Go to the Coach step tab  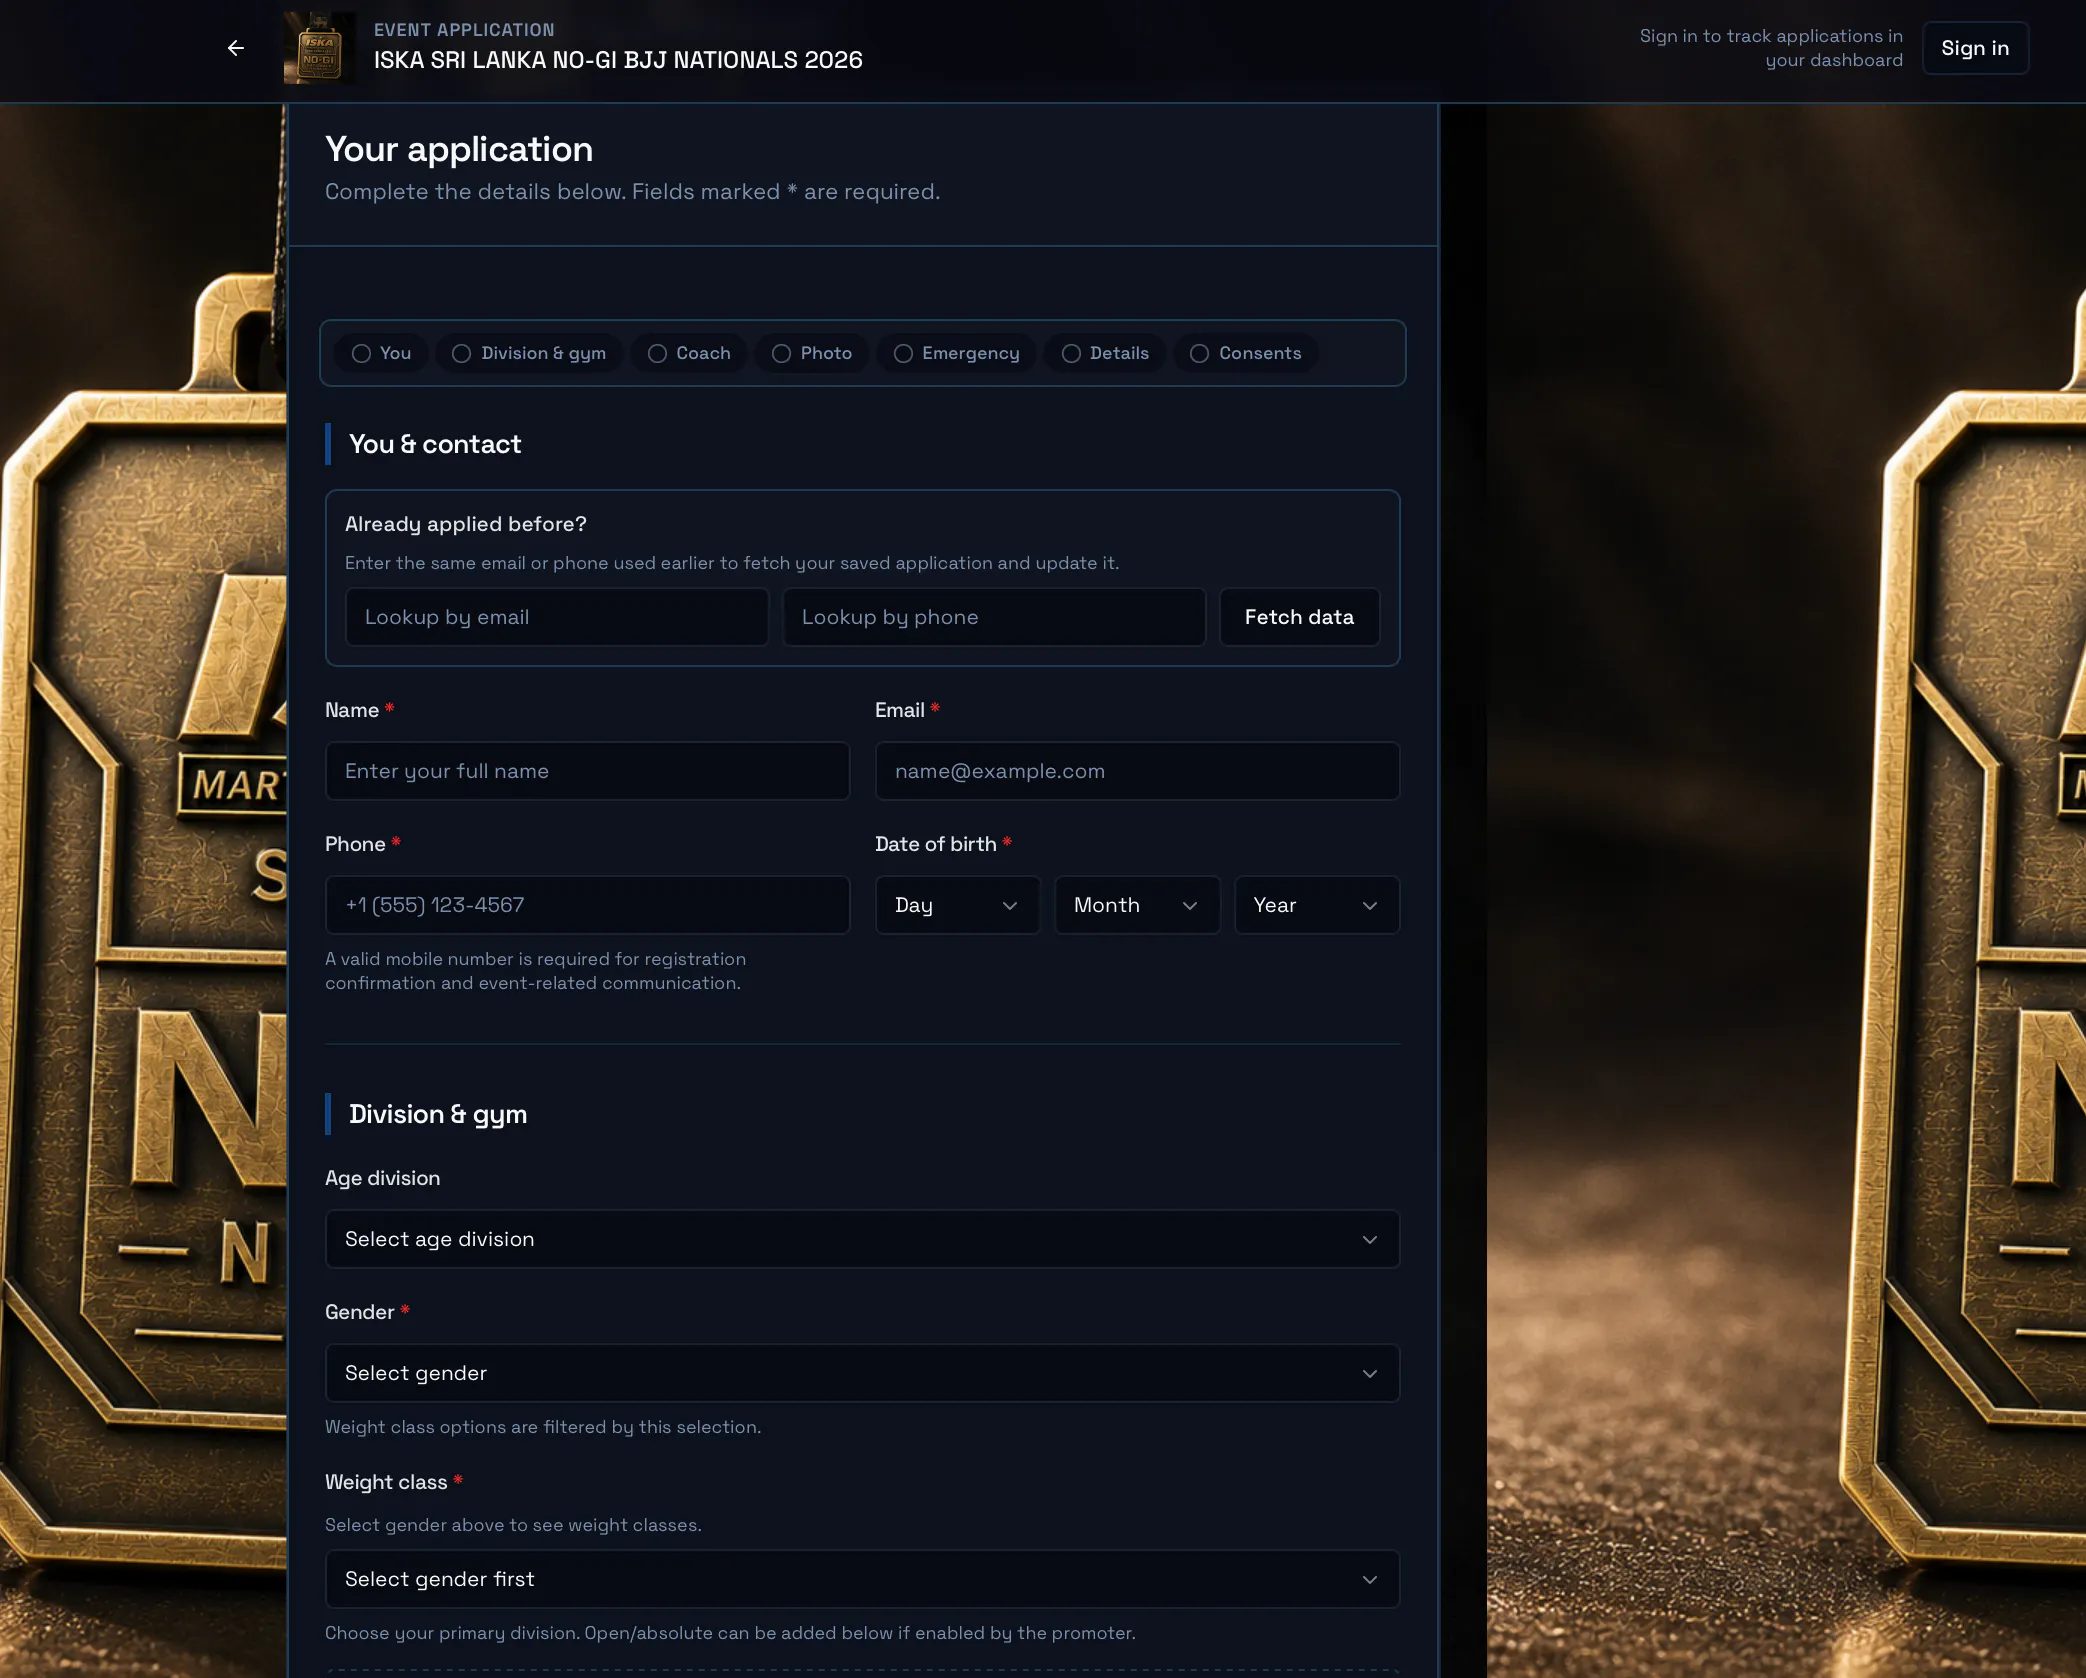(x=689, y=353)
